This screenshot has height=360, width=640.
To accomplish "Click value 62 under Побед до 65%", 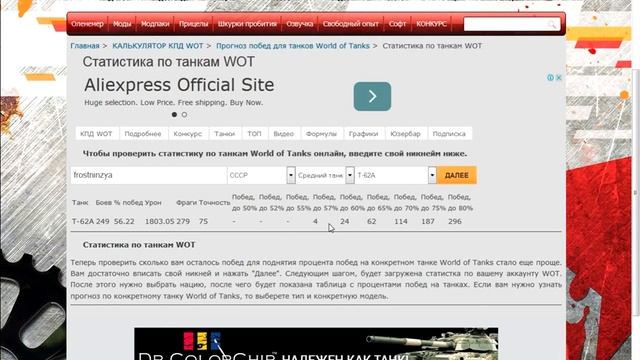I will tap(371, 221).
